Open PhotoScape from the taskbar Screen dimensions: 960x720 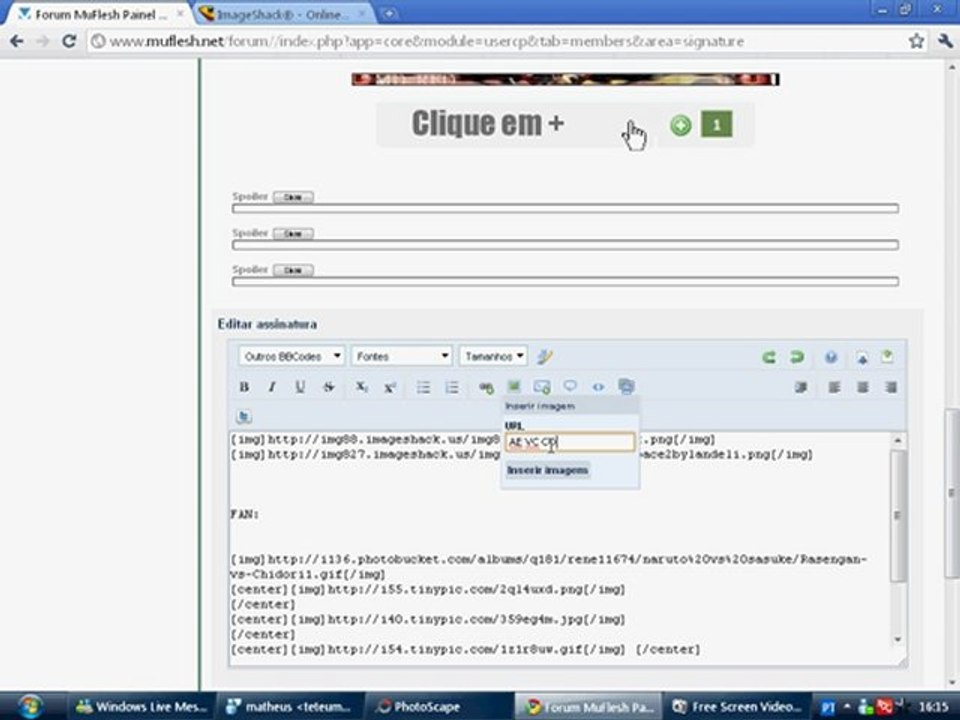coord(438,707)
